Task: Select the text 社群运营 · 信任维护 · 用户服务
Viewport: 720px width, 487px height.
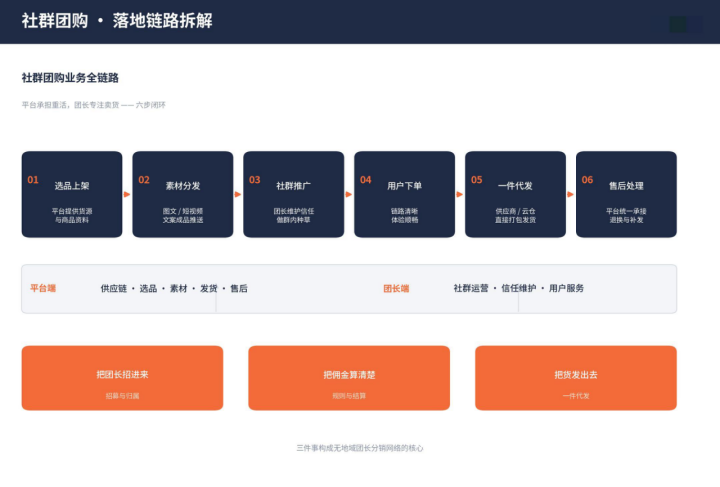Action: pos(519,288)
